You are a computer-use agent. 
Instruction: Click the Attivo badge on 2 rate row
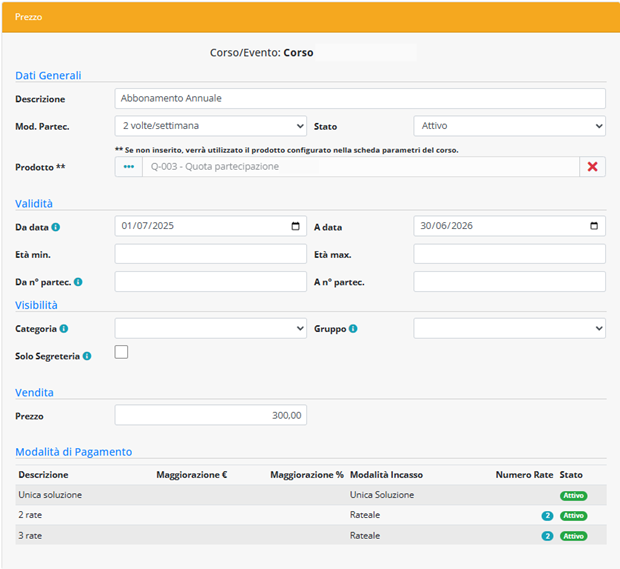[x=573, y=516]
